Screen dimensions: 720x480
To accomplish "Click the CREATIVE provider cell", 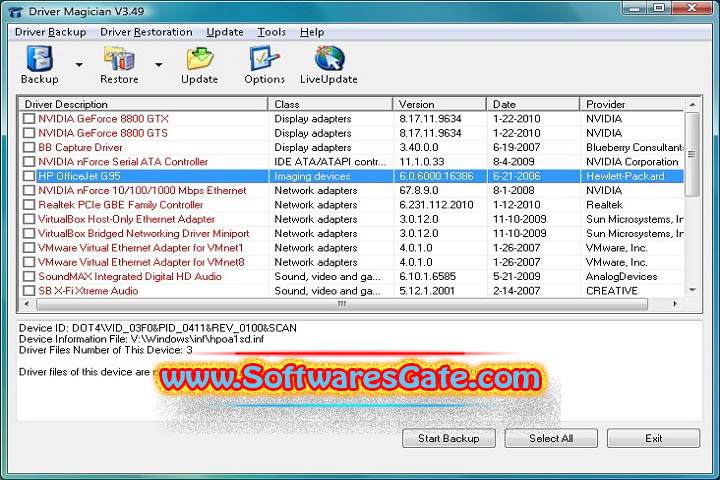I will (612, 291).
